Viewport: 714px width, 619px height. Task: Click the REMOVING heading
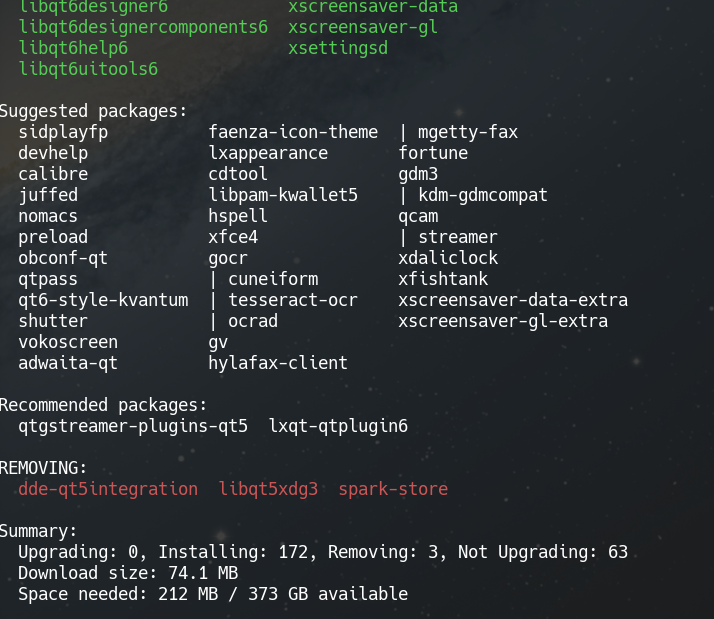(43, 468)
